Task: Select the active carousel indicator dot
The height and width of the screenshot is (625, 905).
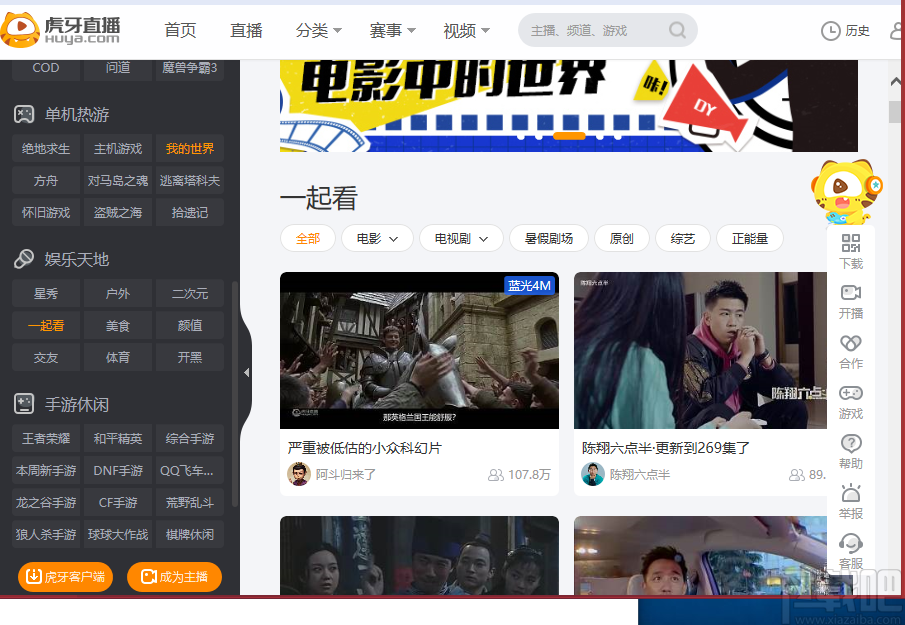Action: pos(569,135)
